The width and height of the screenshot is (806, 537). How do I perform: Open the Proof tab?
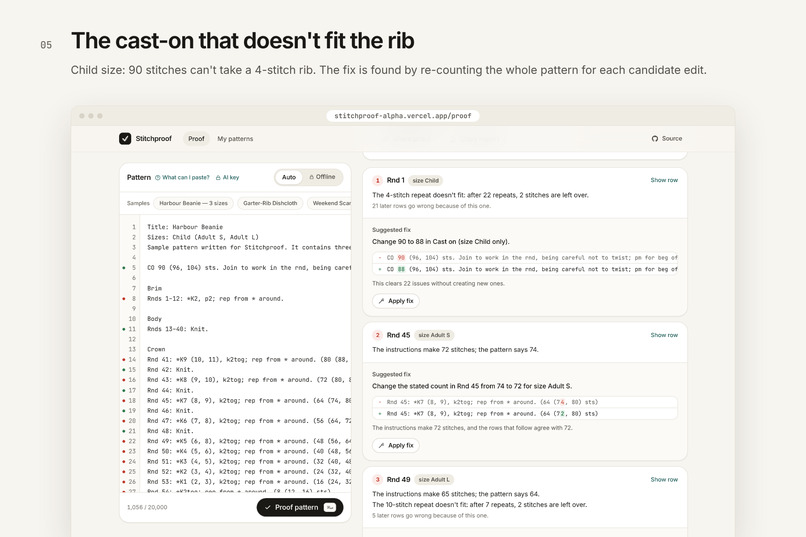coord(196,139)
